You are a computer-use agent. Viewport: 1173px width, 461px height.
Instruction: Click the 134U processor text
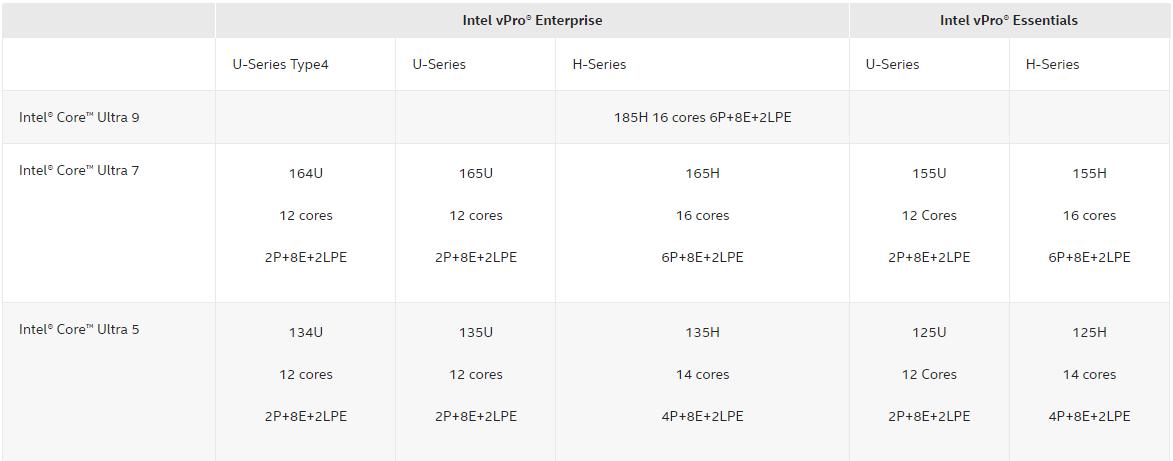306,332
